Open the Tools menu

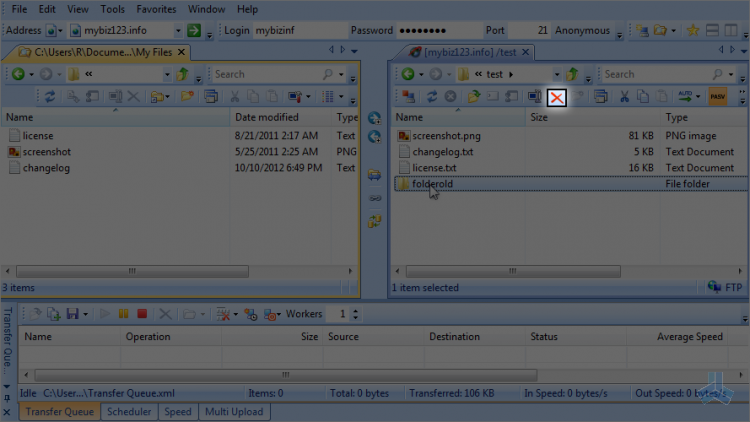[x=112, y=9]
